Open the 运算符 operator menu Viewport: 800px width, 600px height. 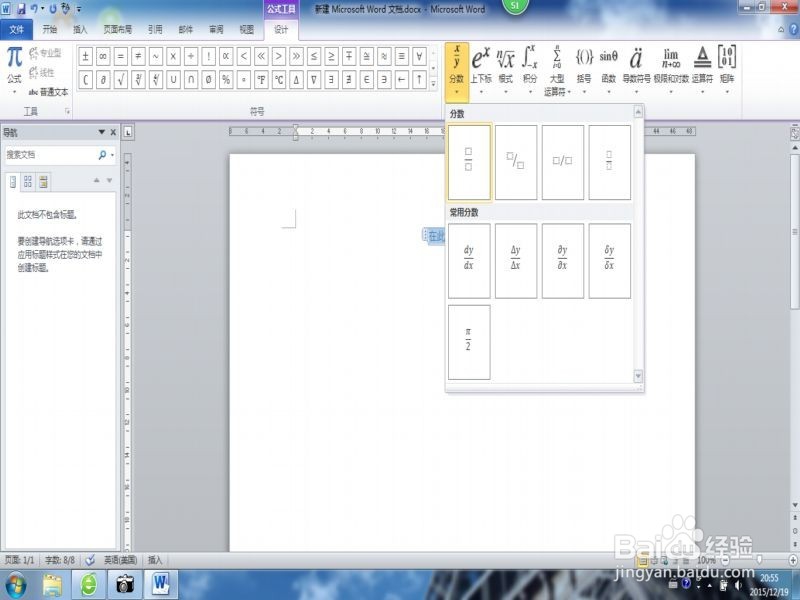tap(703, 70)
